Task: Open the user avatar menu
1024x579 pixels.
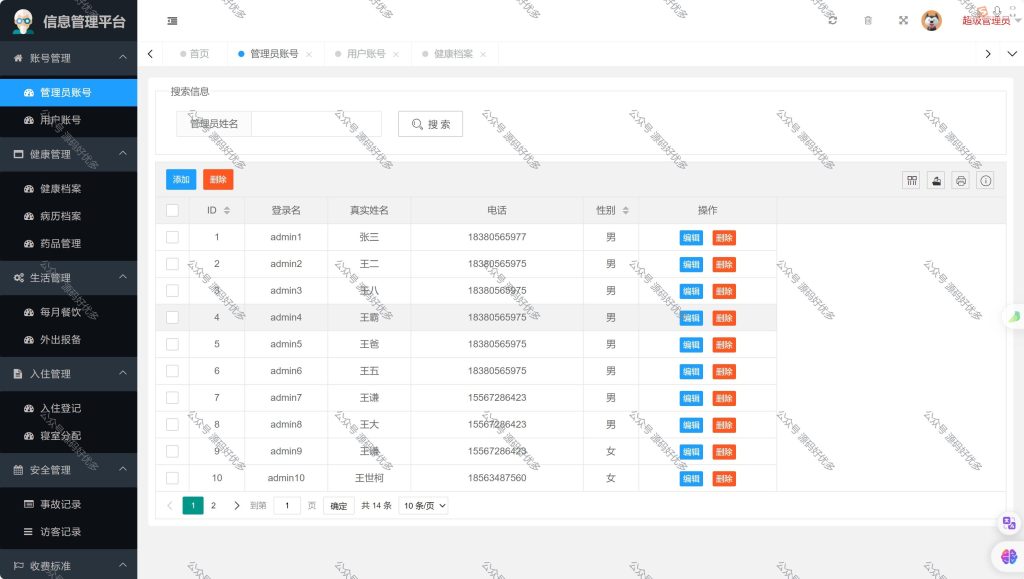Action: 931,20
